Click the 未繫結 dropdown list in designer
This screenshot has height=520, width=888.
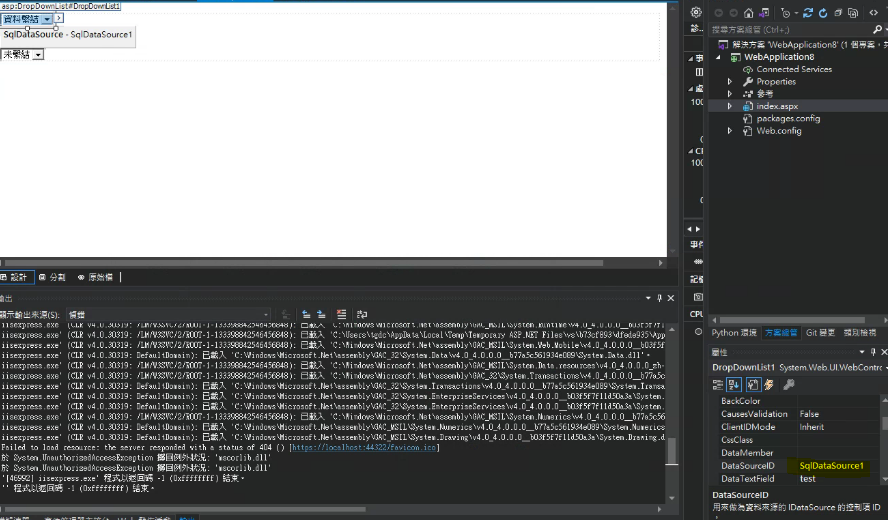point(23,54)
